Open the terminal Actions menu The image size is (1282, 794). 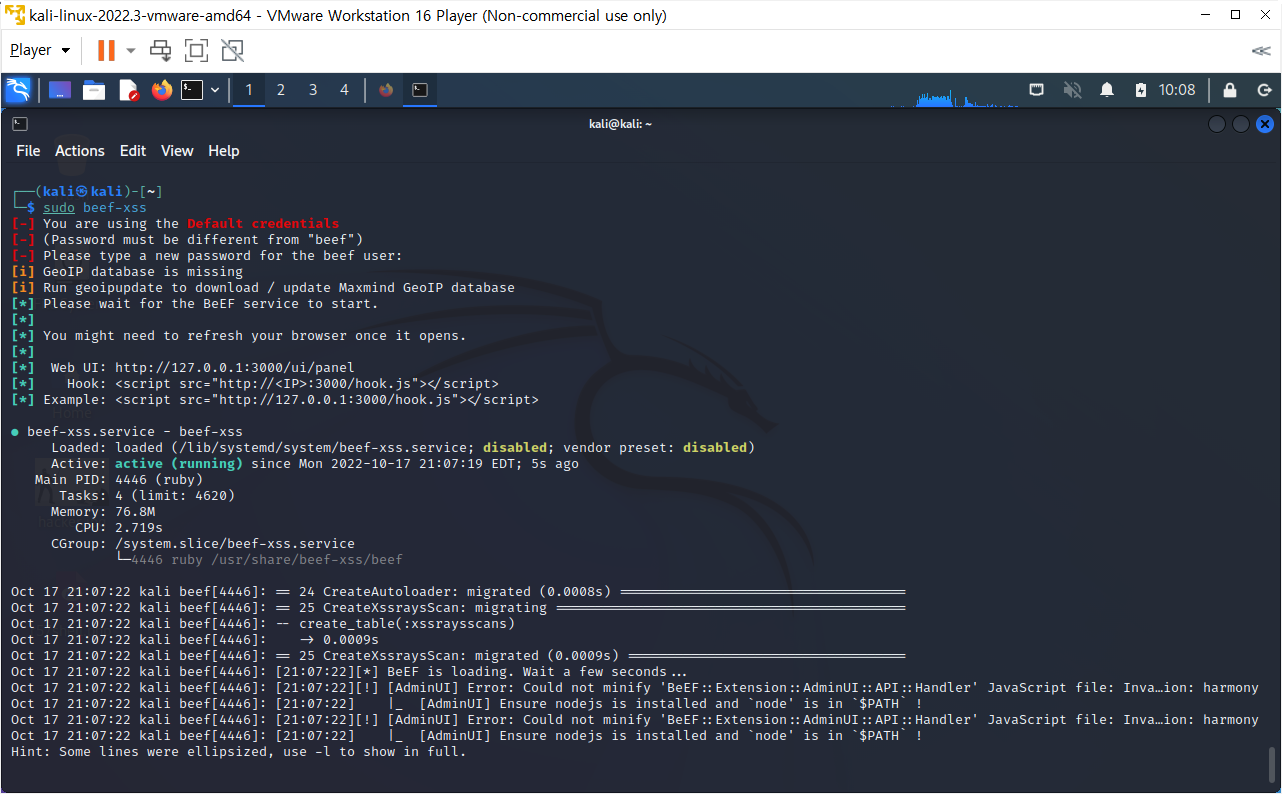click(80, 151)
